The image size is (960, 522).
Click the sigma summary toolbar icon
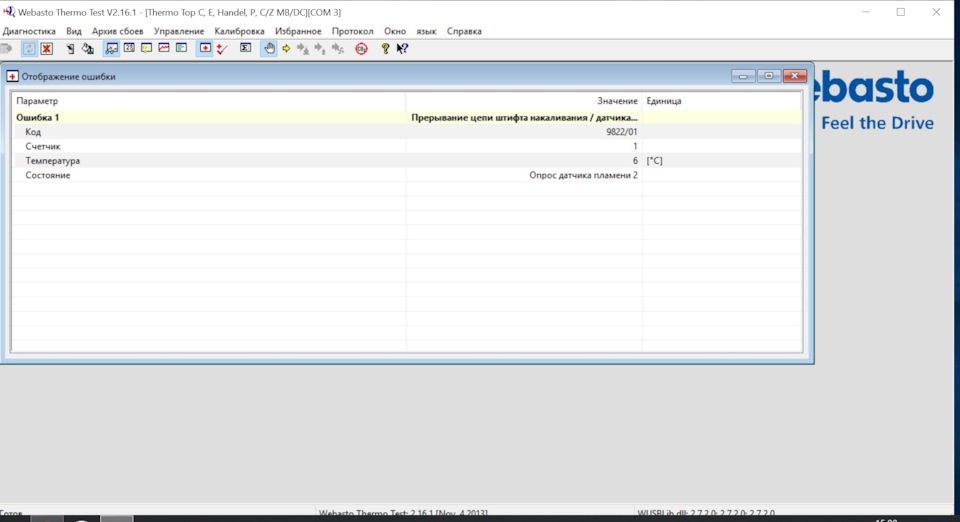tap(246, 48)
